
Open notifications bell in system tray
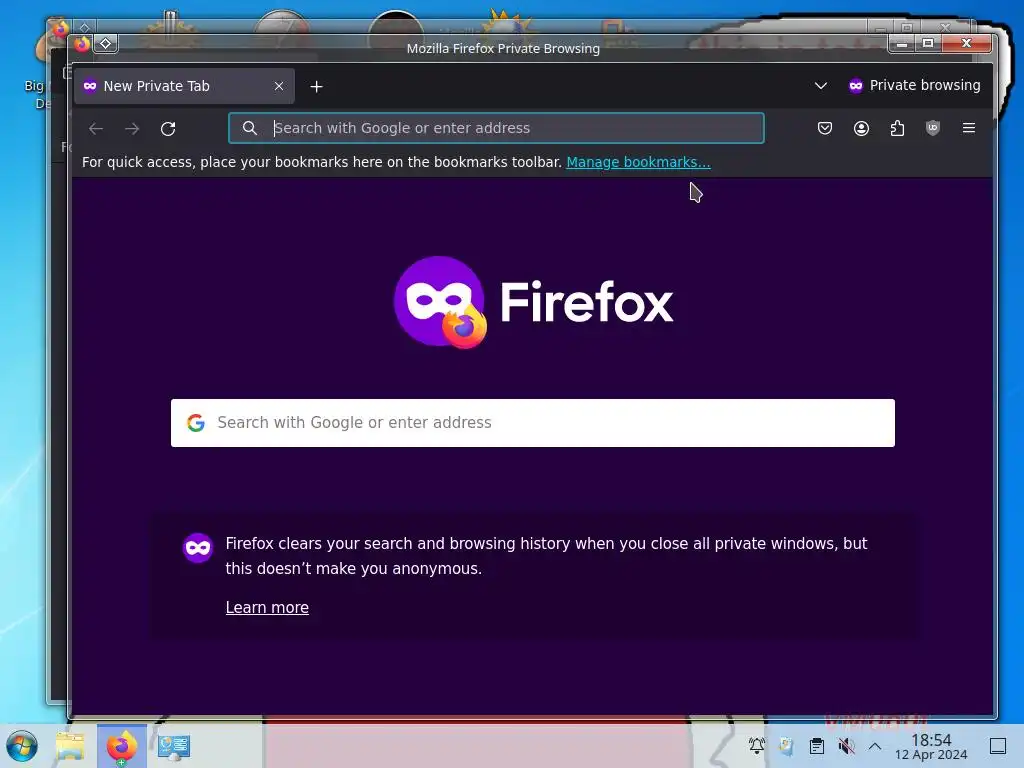coord(757,746)
